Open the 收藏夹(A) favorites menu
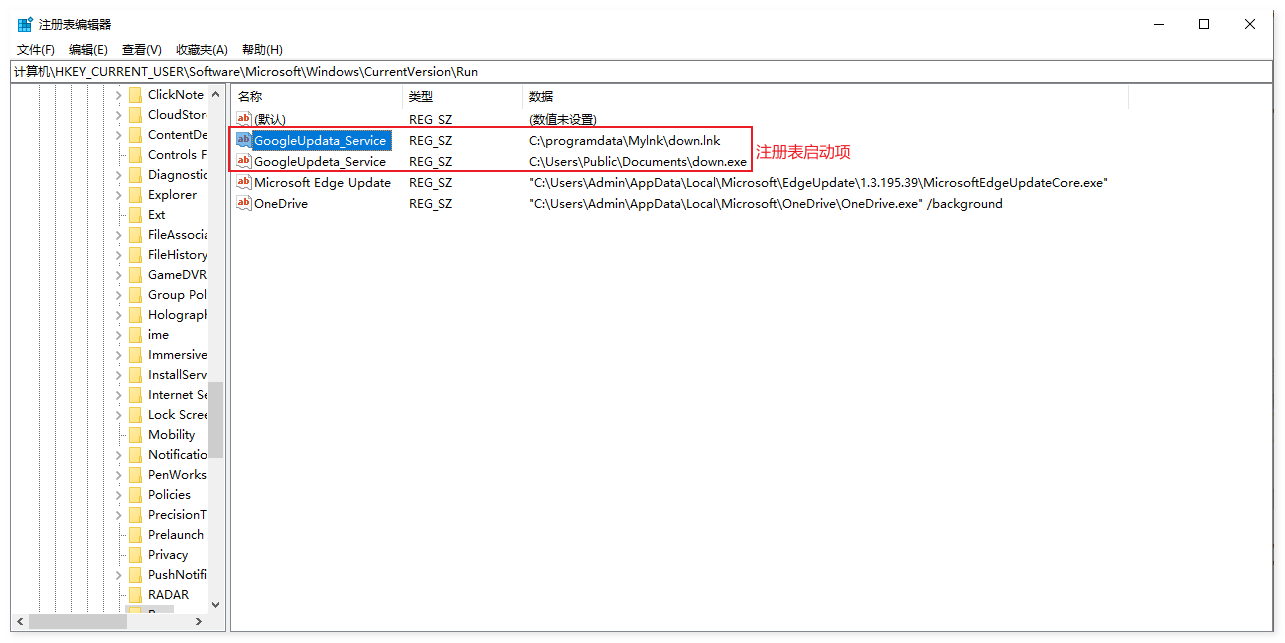The height and width of the screenshot is (643, 1285). [x=201, y=49]
